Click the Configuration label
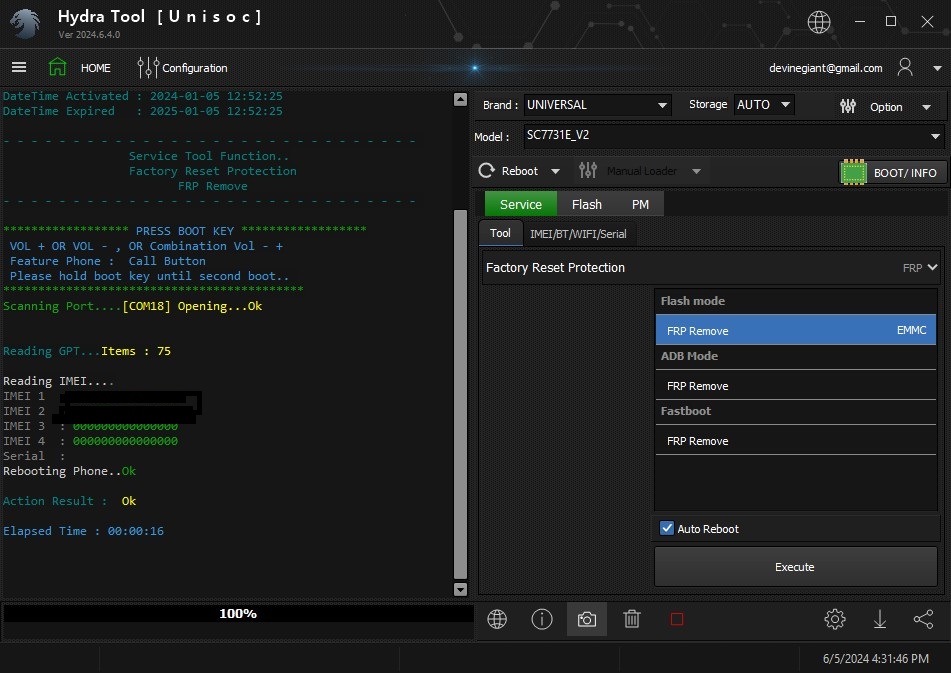951x673 pixels. [195, 68]
